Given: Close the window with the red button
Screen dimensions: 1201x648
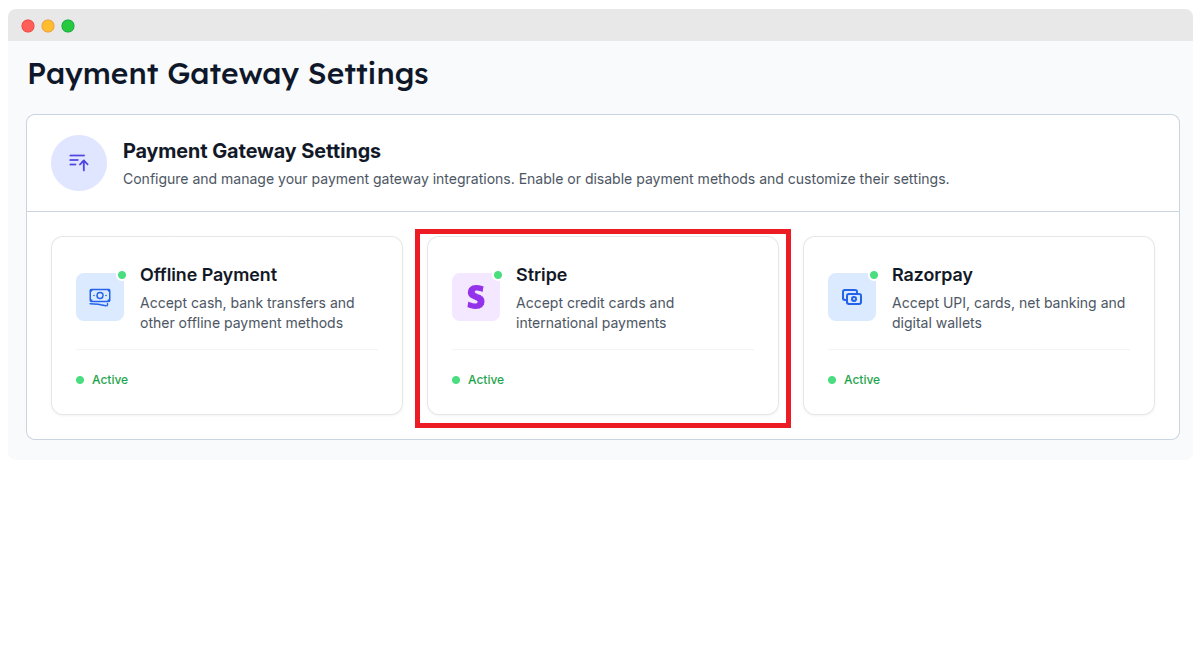Looking at the screenshot, I should 28,26.
